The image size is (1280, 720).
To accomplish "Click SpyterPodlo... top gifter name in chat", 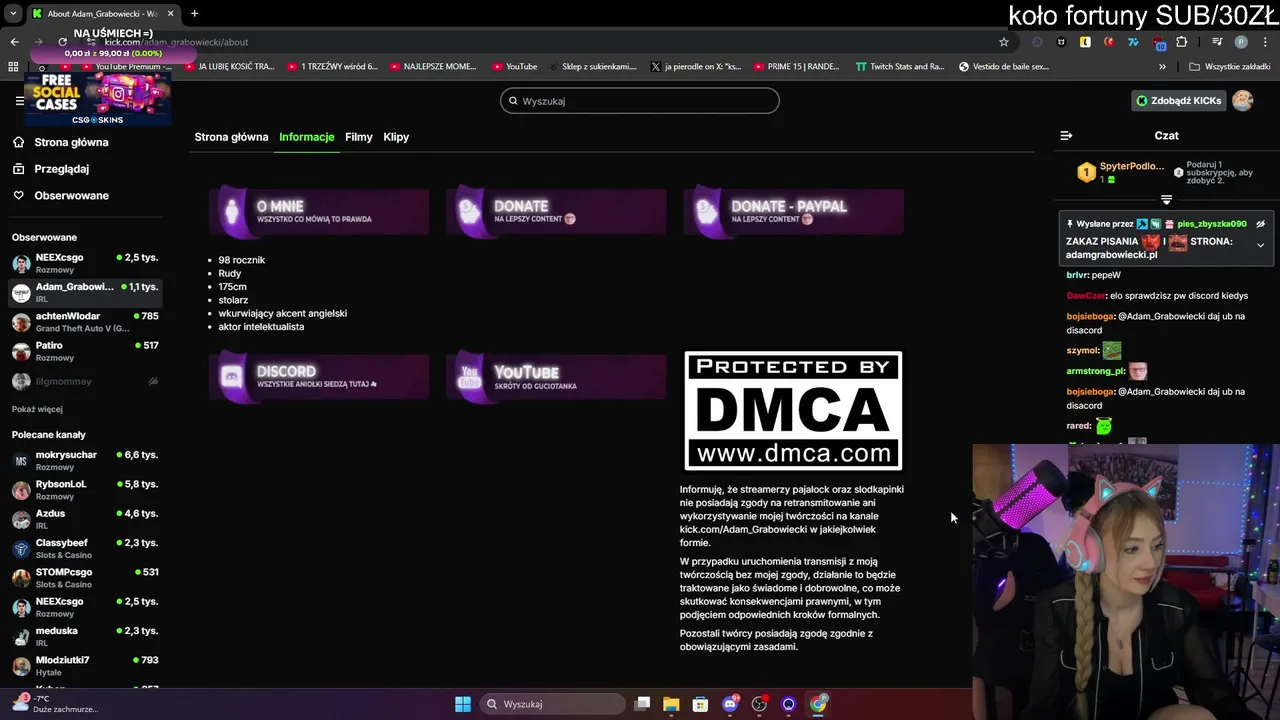I will coord(1132,166).
